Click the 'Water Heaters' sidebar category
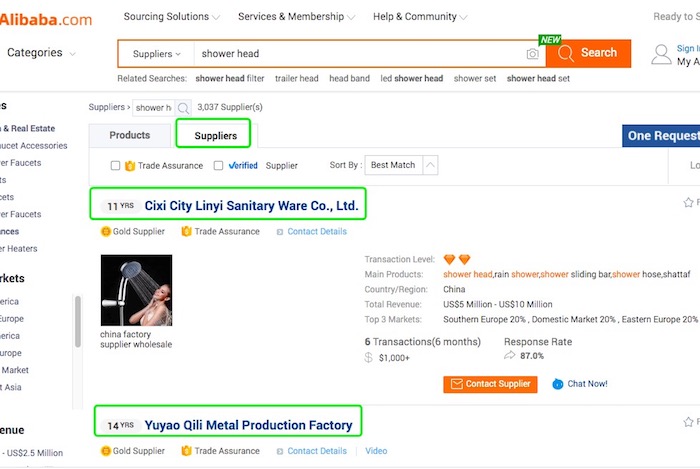The width and height of the screenshot is (700, 469). click(19, 249)
